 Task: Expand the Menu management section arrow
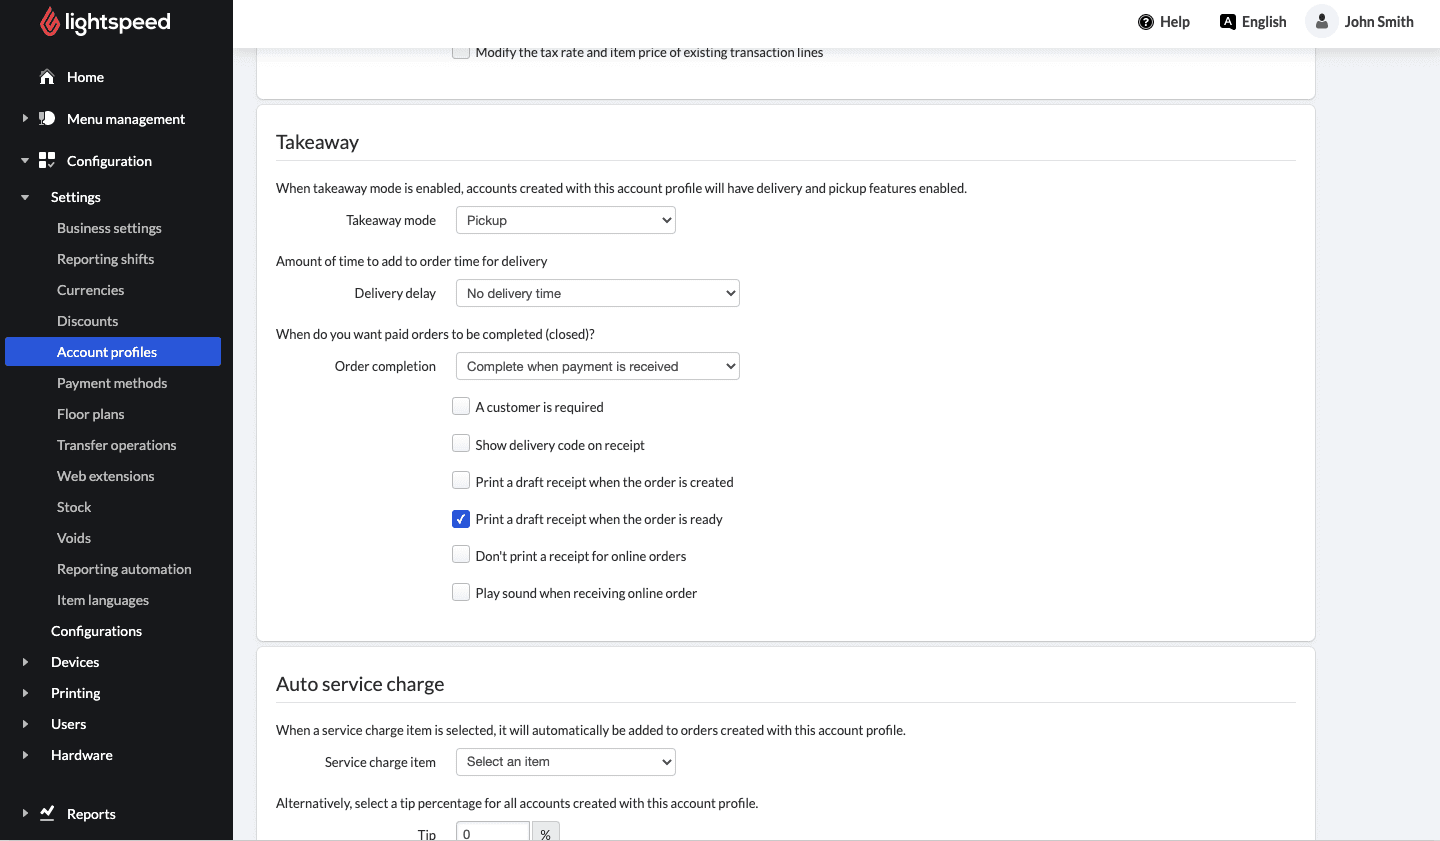pos(25,118)
